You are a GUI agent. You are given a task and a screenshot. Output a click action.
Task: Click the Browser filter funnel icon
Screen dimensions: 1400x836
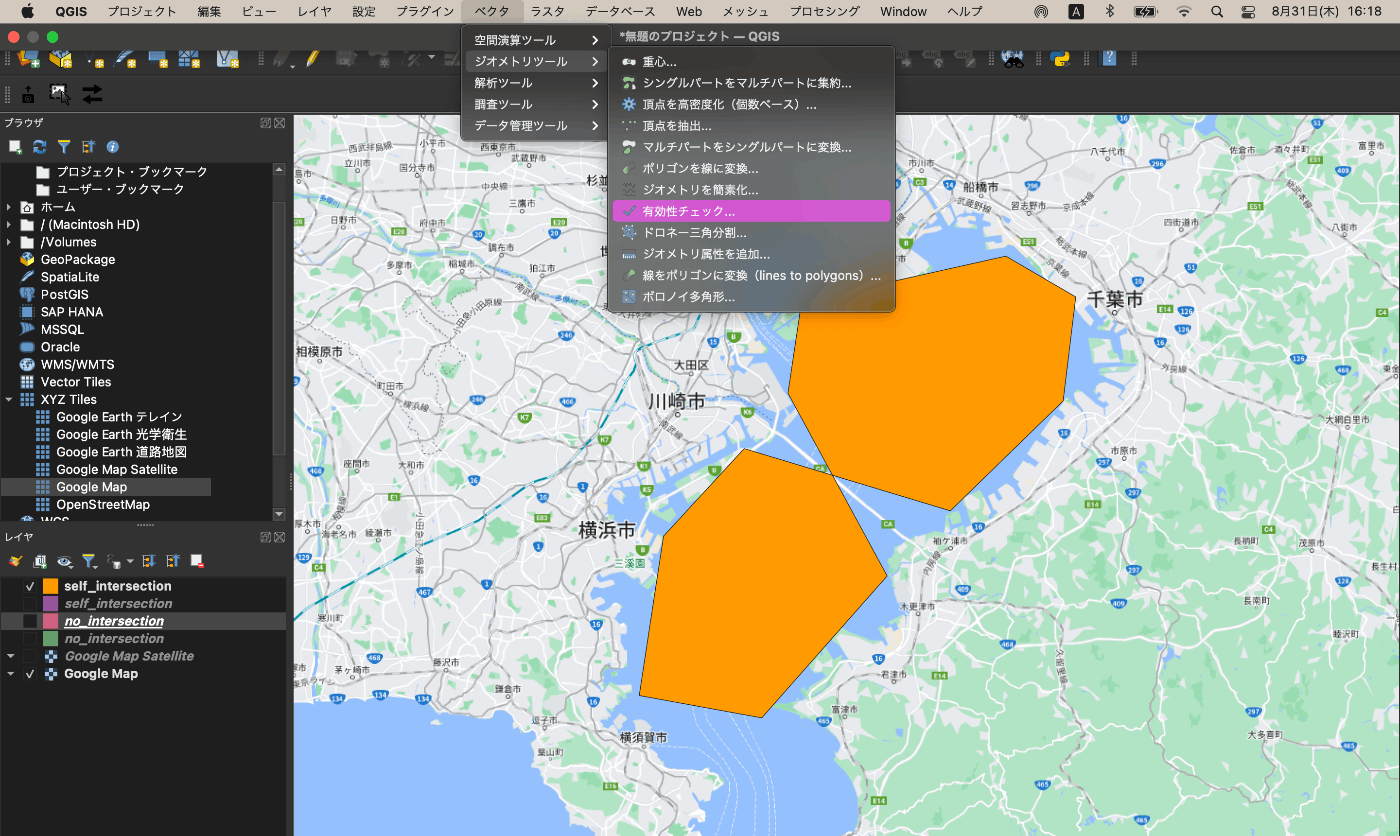[x=64, y=147]
